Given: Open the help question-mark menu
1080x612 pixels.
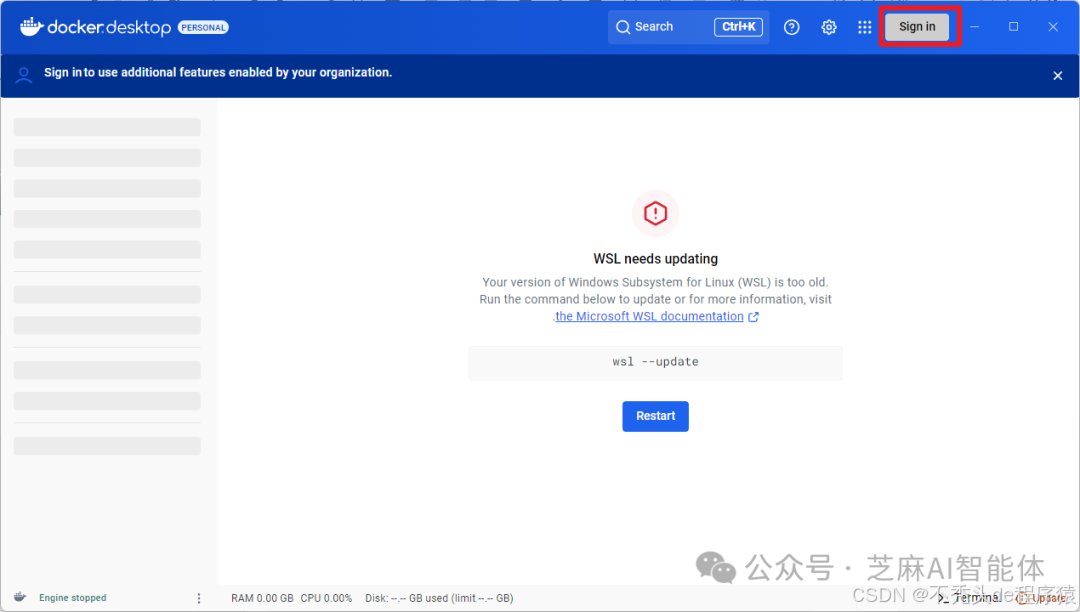Looking at the screenshot, I should coord(791,27).
